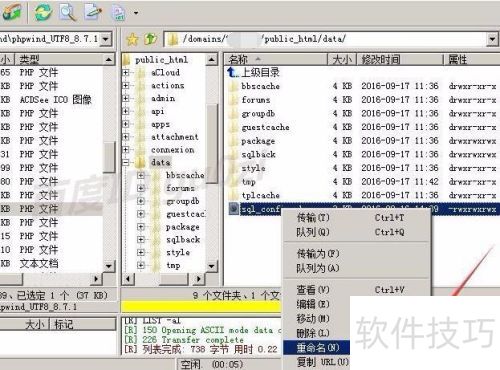Image resolution: width=500 pixels, height=370 pixels.
Task: Click scroll-down arrow of local file list
Action: 109,266
